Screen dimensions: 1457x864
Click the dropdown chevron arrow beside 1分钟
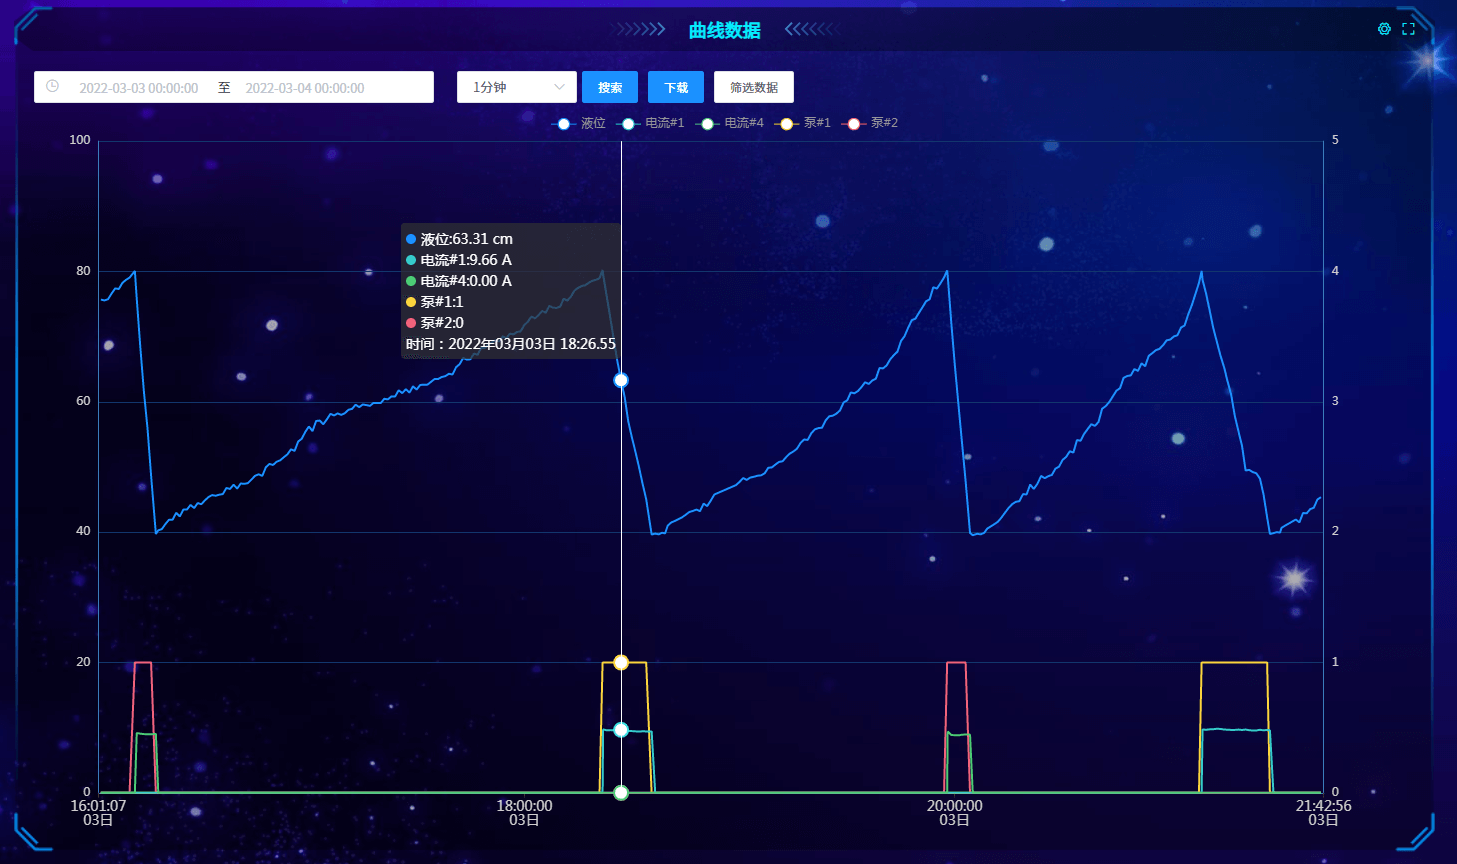click(559, 87)
